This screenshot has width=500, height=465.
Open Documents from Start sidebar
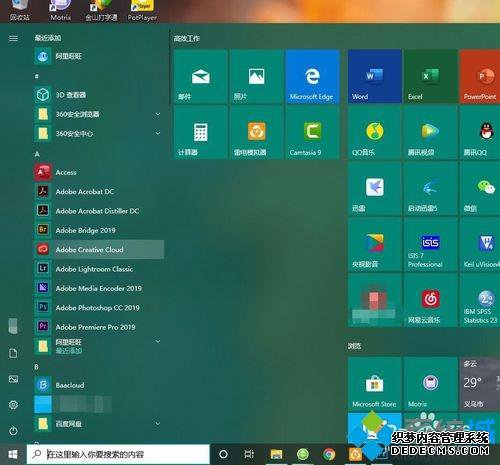(x=13, y=353)
